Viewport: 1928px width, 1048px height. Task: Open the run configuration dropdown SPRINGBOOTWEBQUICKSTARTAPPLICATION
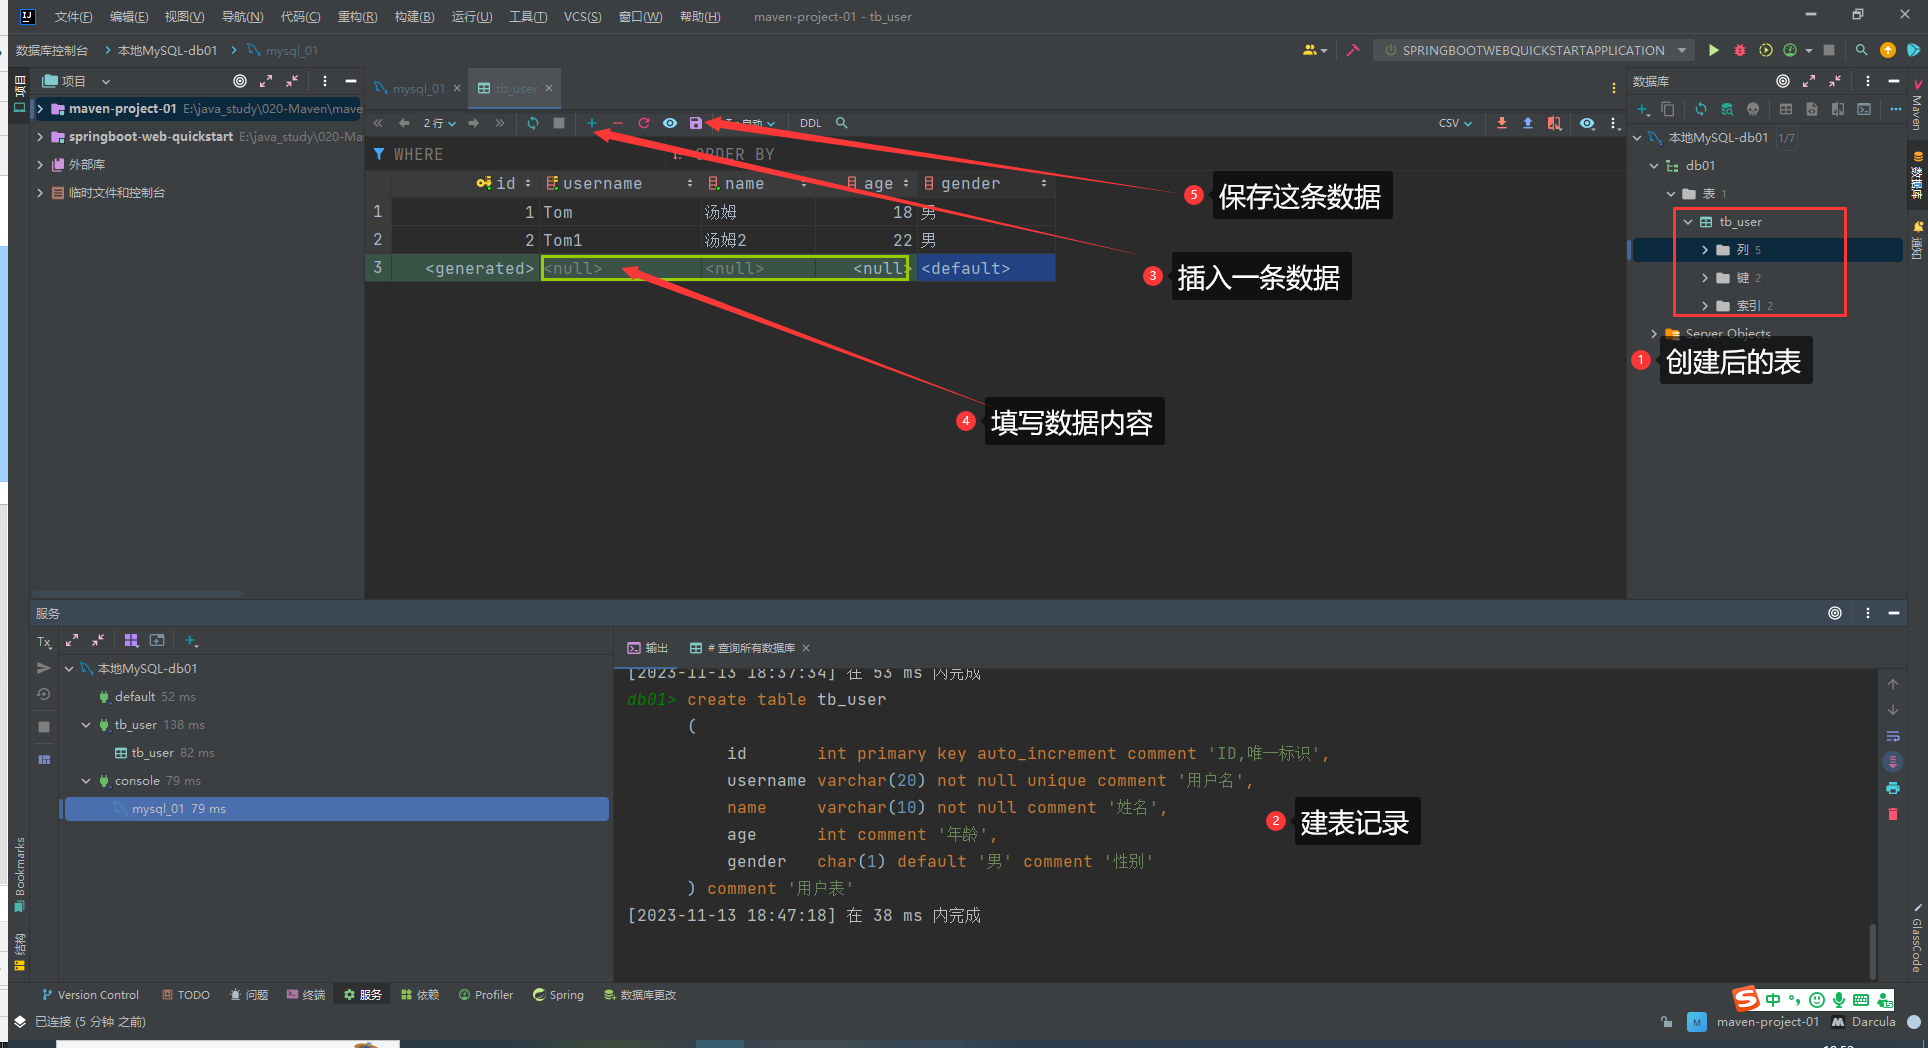tap(1535, 50)
